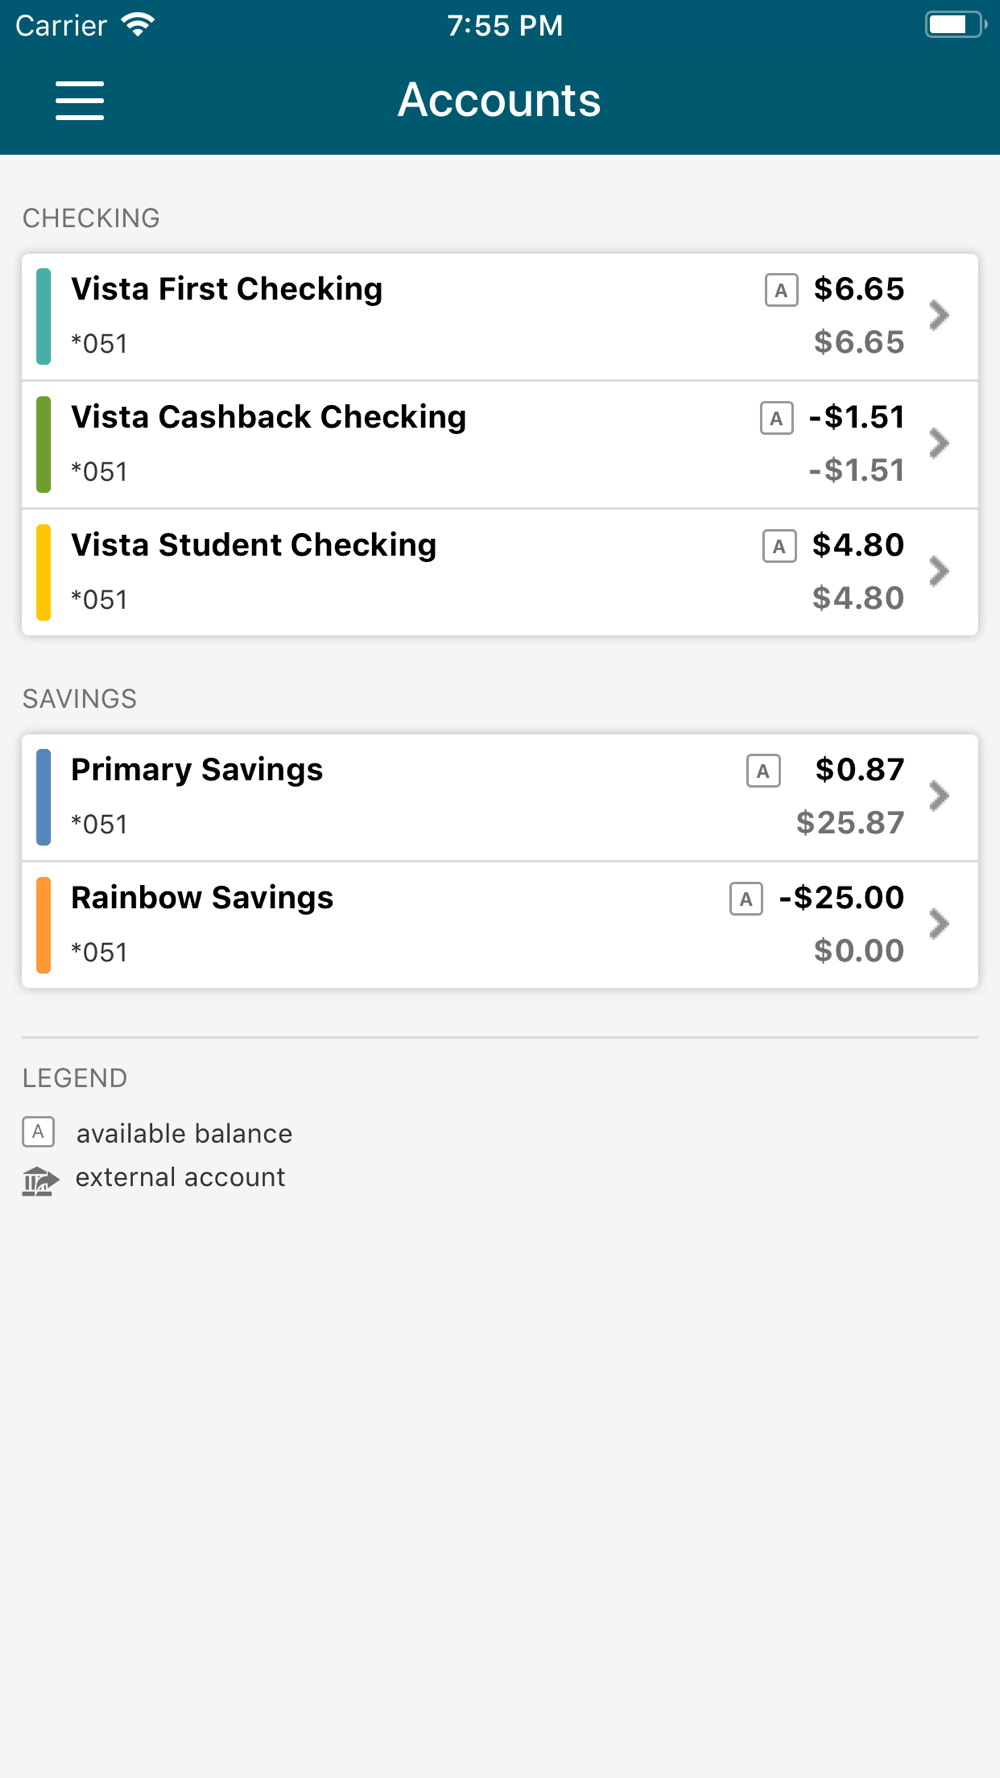The image size is (1000, 1778).
Task: Tap available balance badge on Vista Cashback Checking
Action: 776,418
